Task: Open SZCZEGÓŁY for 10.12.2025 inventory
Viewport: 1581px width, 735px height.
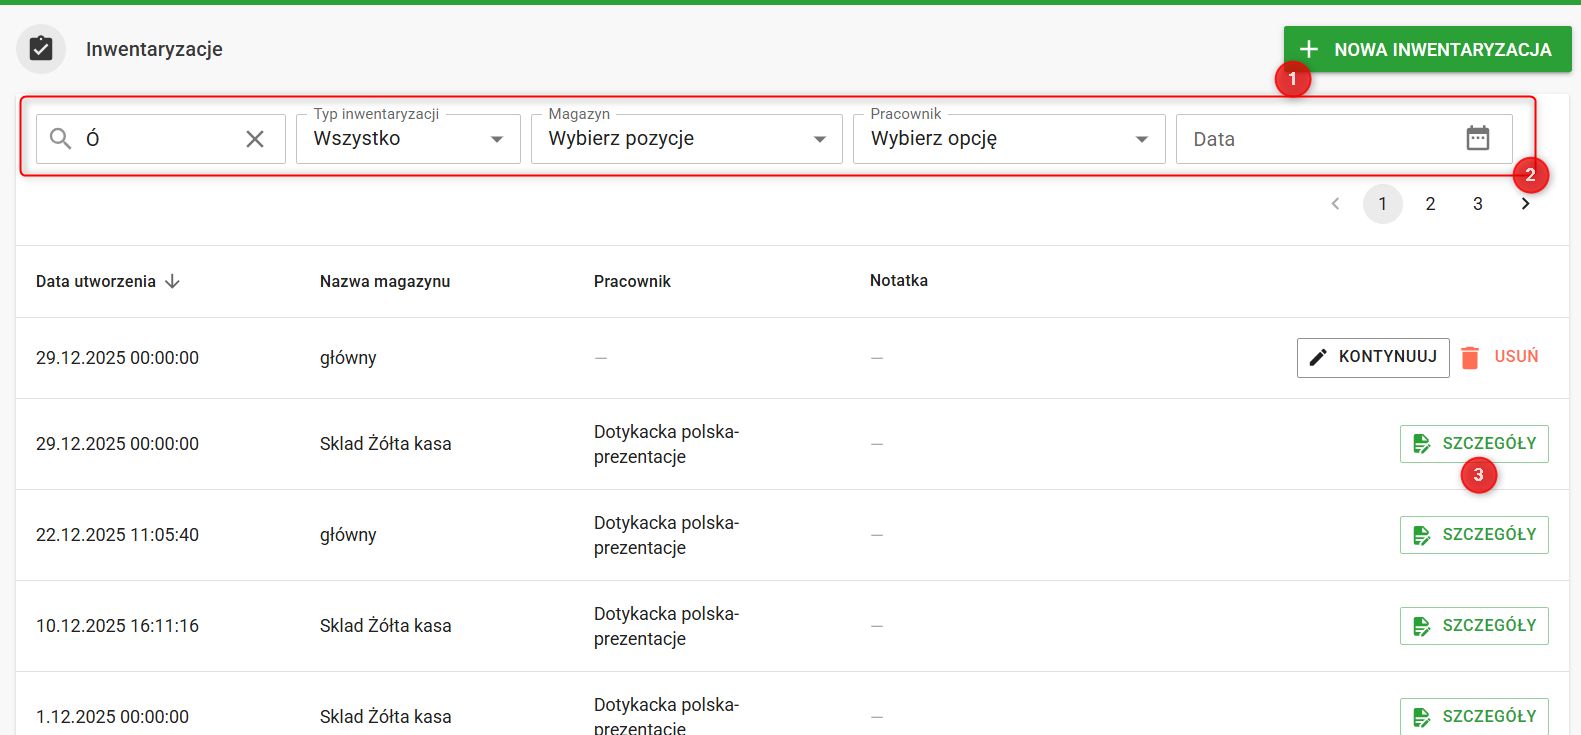Action: coord(1474,626)
